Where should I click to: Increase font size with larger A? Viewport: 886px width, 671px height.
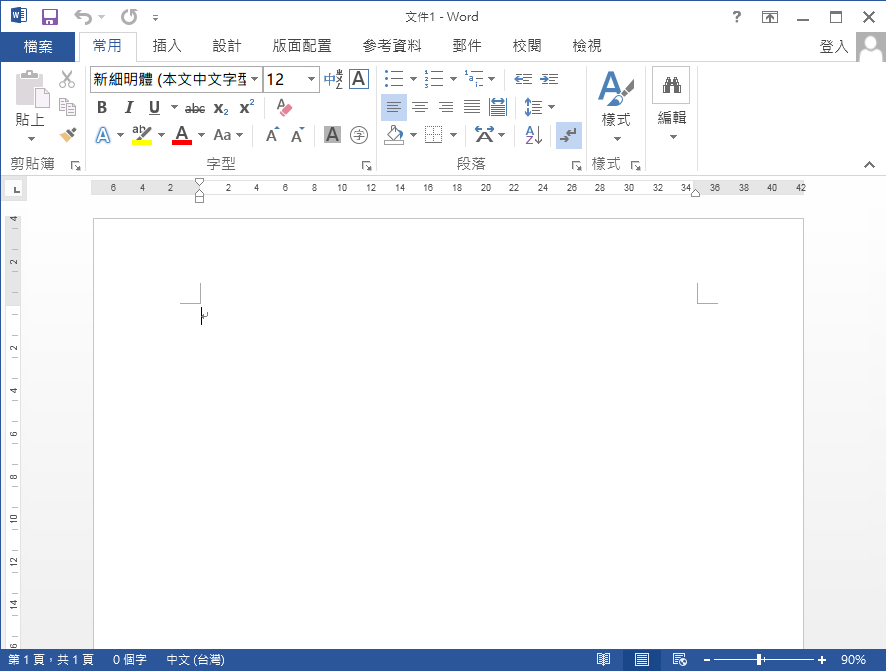(272, 135)
